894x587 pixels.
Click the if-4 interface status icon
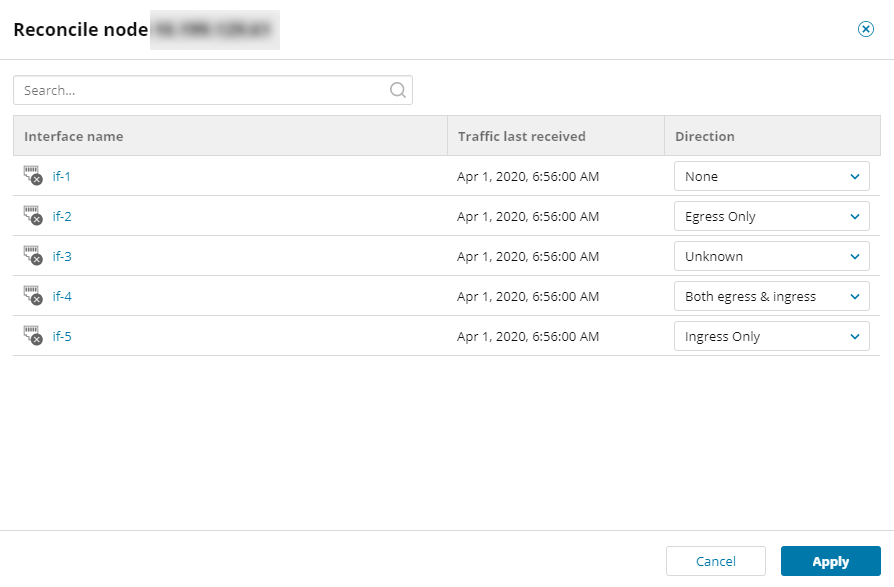point(33,297)
